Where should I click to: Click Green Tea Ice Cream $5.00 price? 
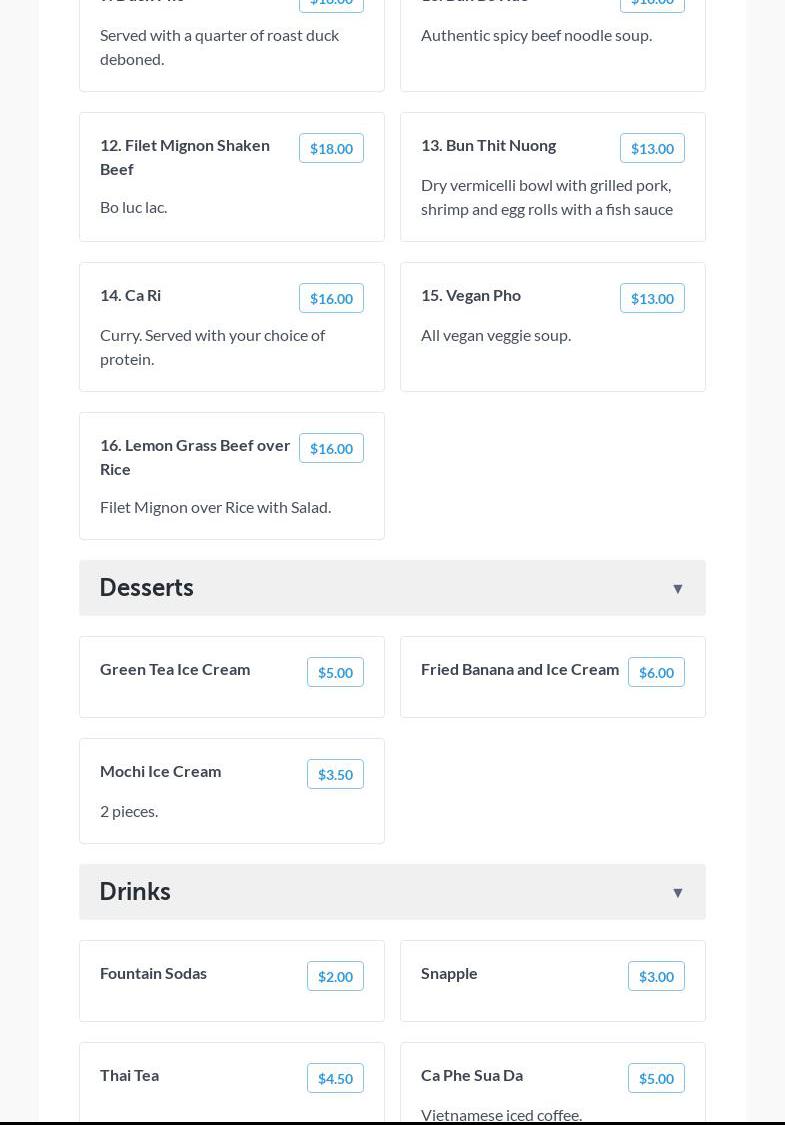tap(335, 672)
